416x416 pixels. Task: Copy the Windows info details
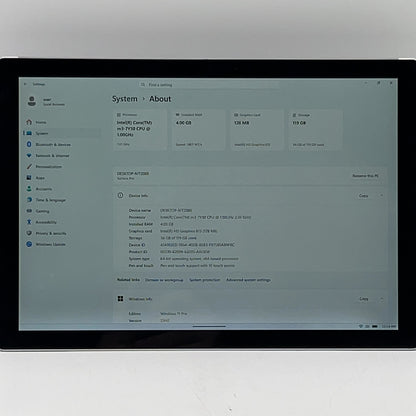click(x=364, y=299)
